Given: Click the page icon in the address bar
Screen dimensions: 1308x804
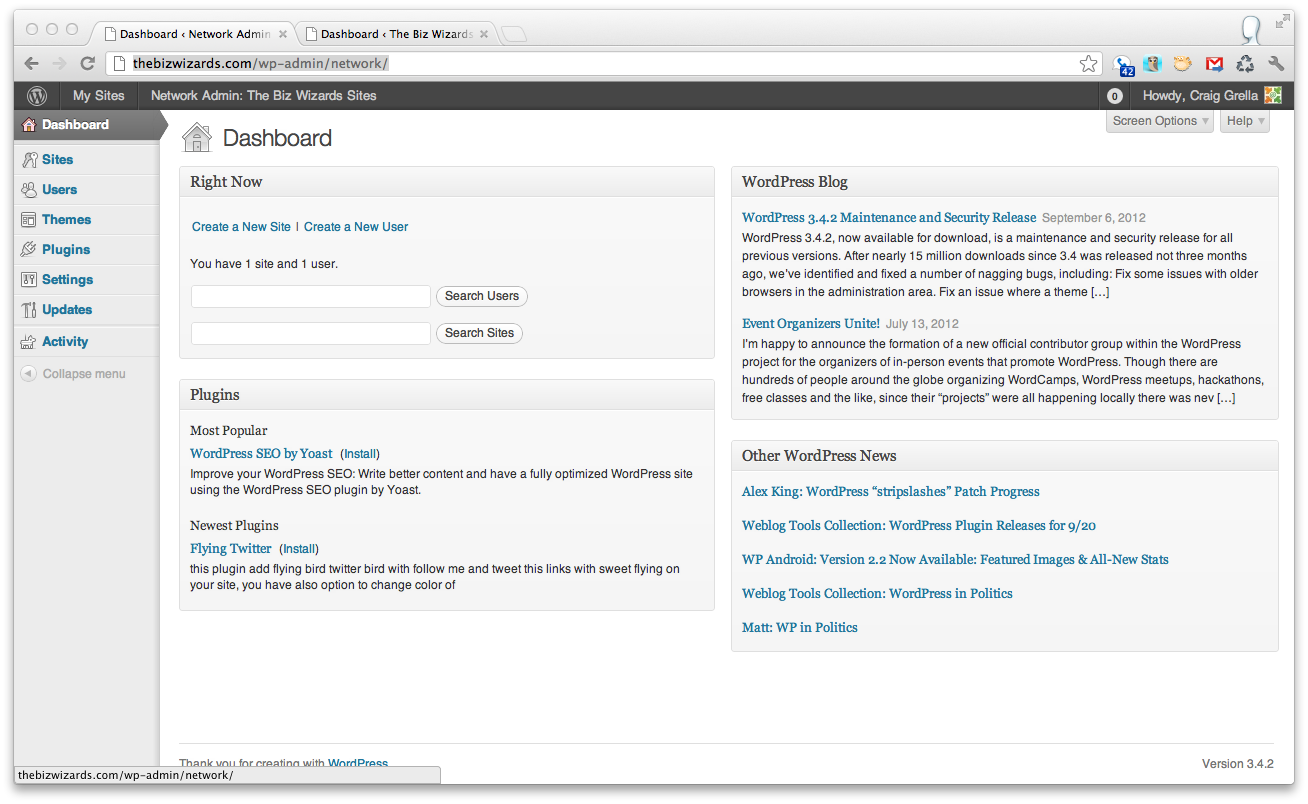Looking at the screenshot, I should 118,64.
